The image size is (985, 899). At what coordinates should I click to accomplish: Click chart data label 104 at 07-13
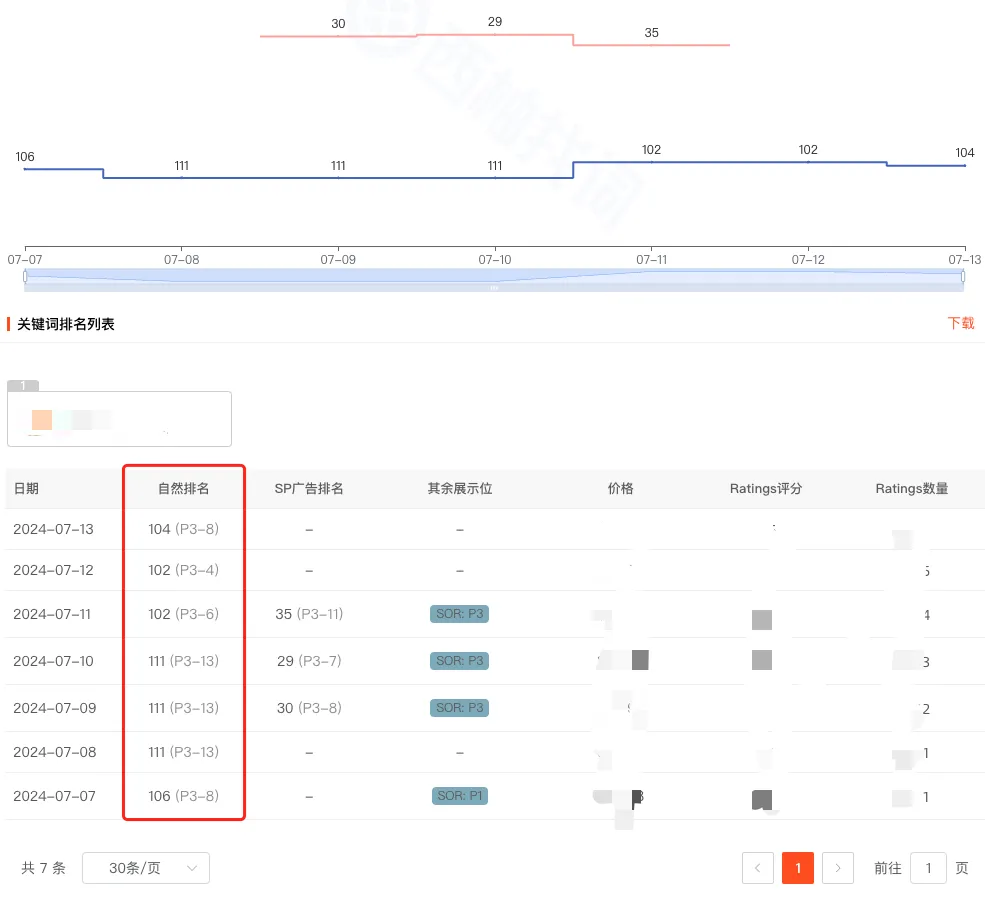[x=964, y=153]
